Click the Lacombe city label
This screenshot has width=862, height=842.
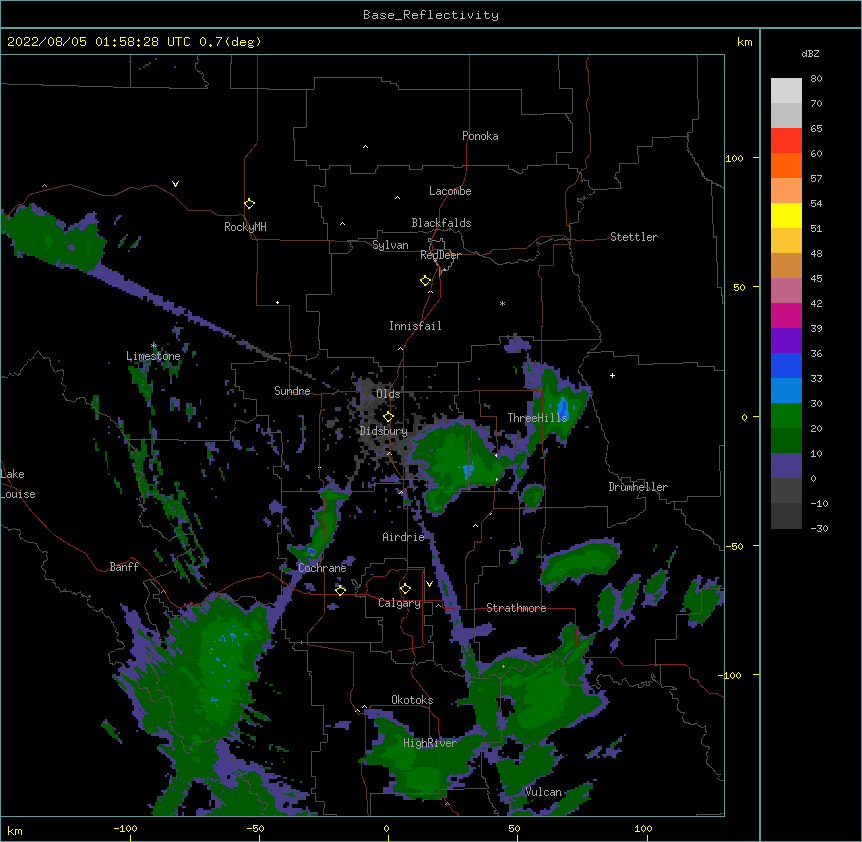tap(450, 191)
